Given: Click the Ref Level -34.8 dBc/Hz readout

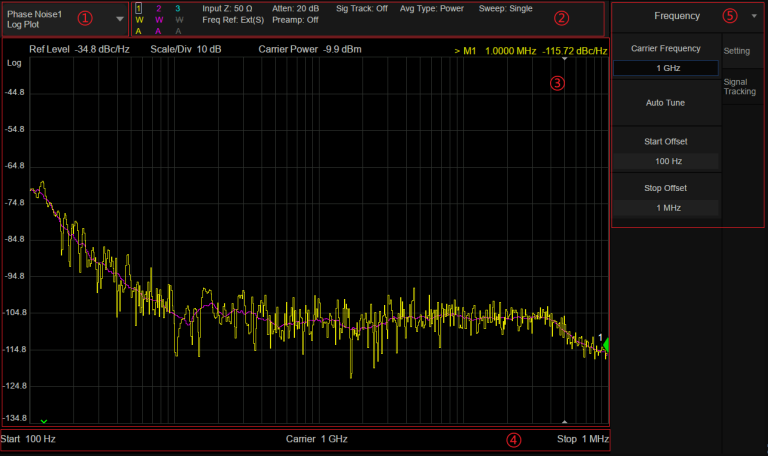Looking at the screenshot, I should (79, 48).
